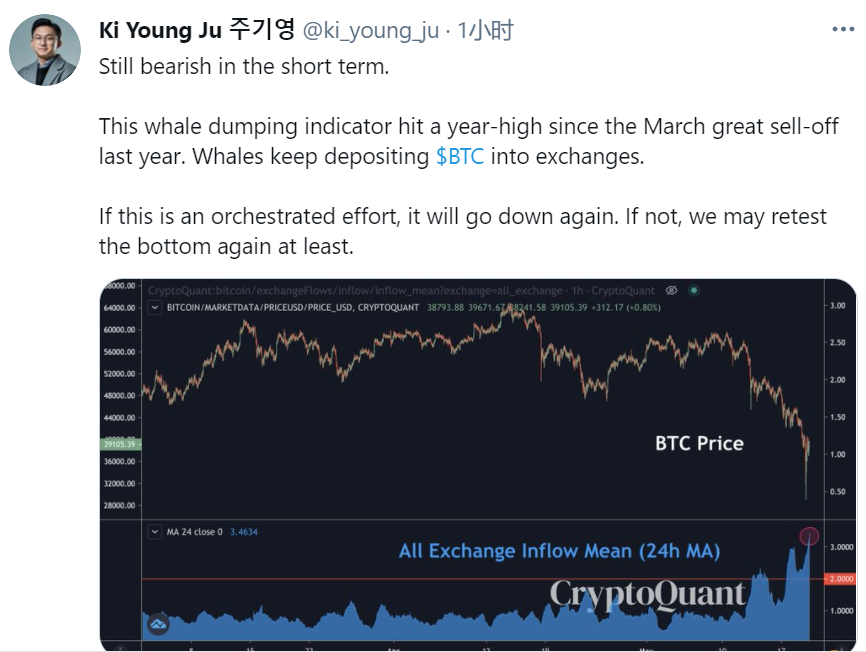Click the red circle marker at inflow peak
866x652 pixels.
(x=809, y=536)
